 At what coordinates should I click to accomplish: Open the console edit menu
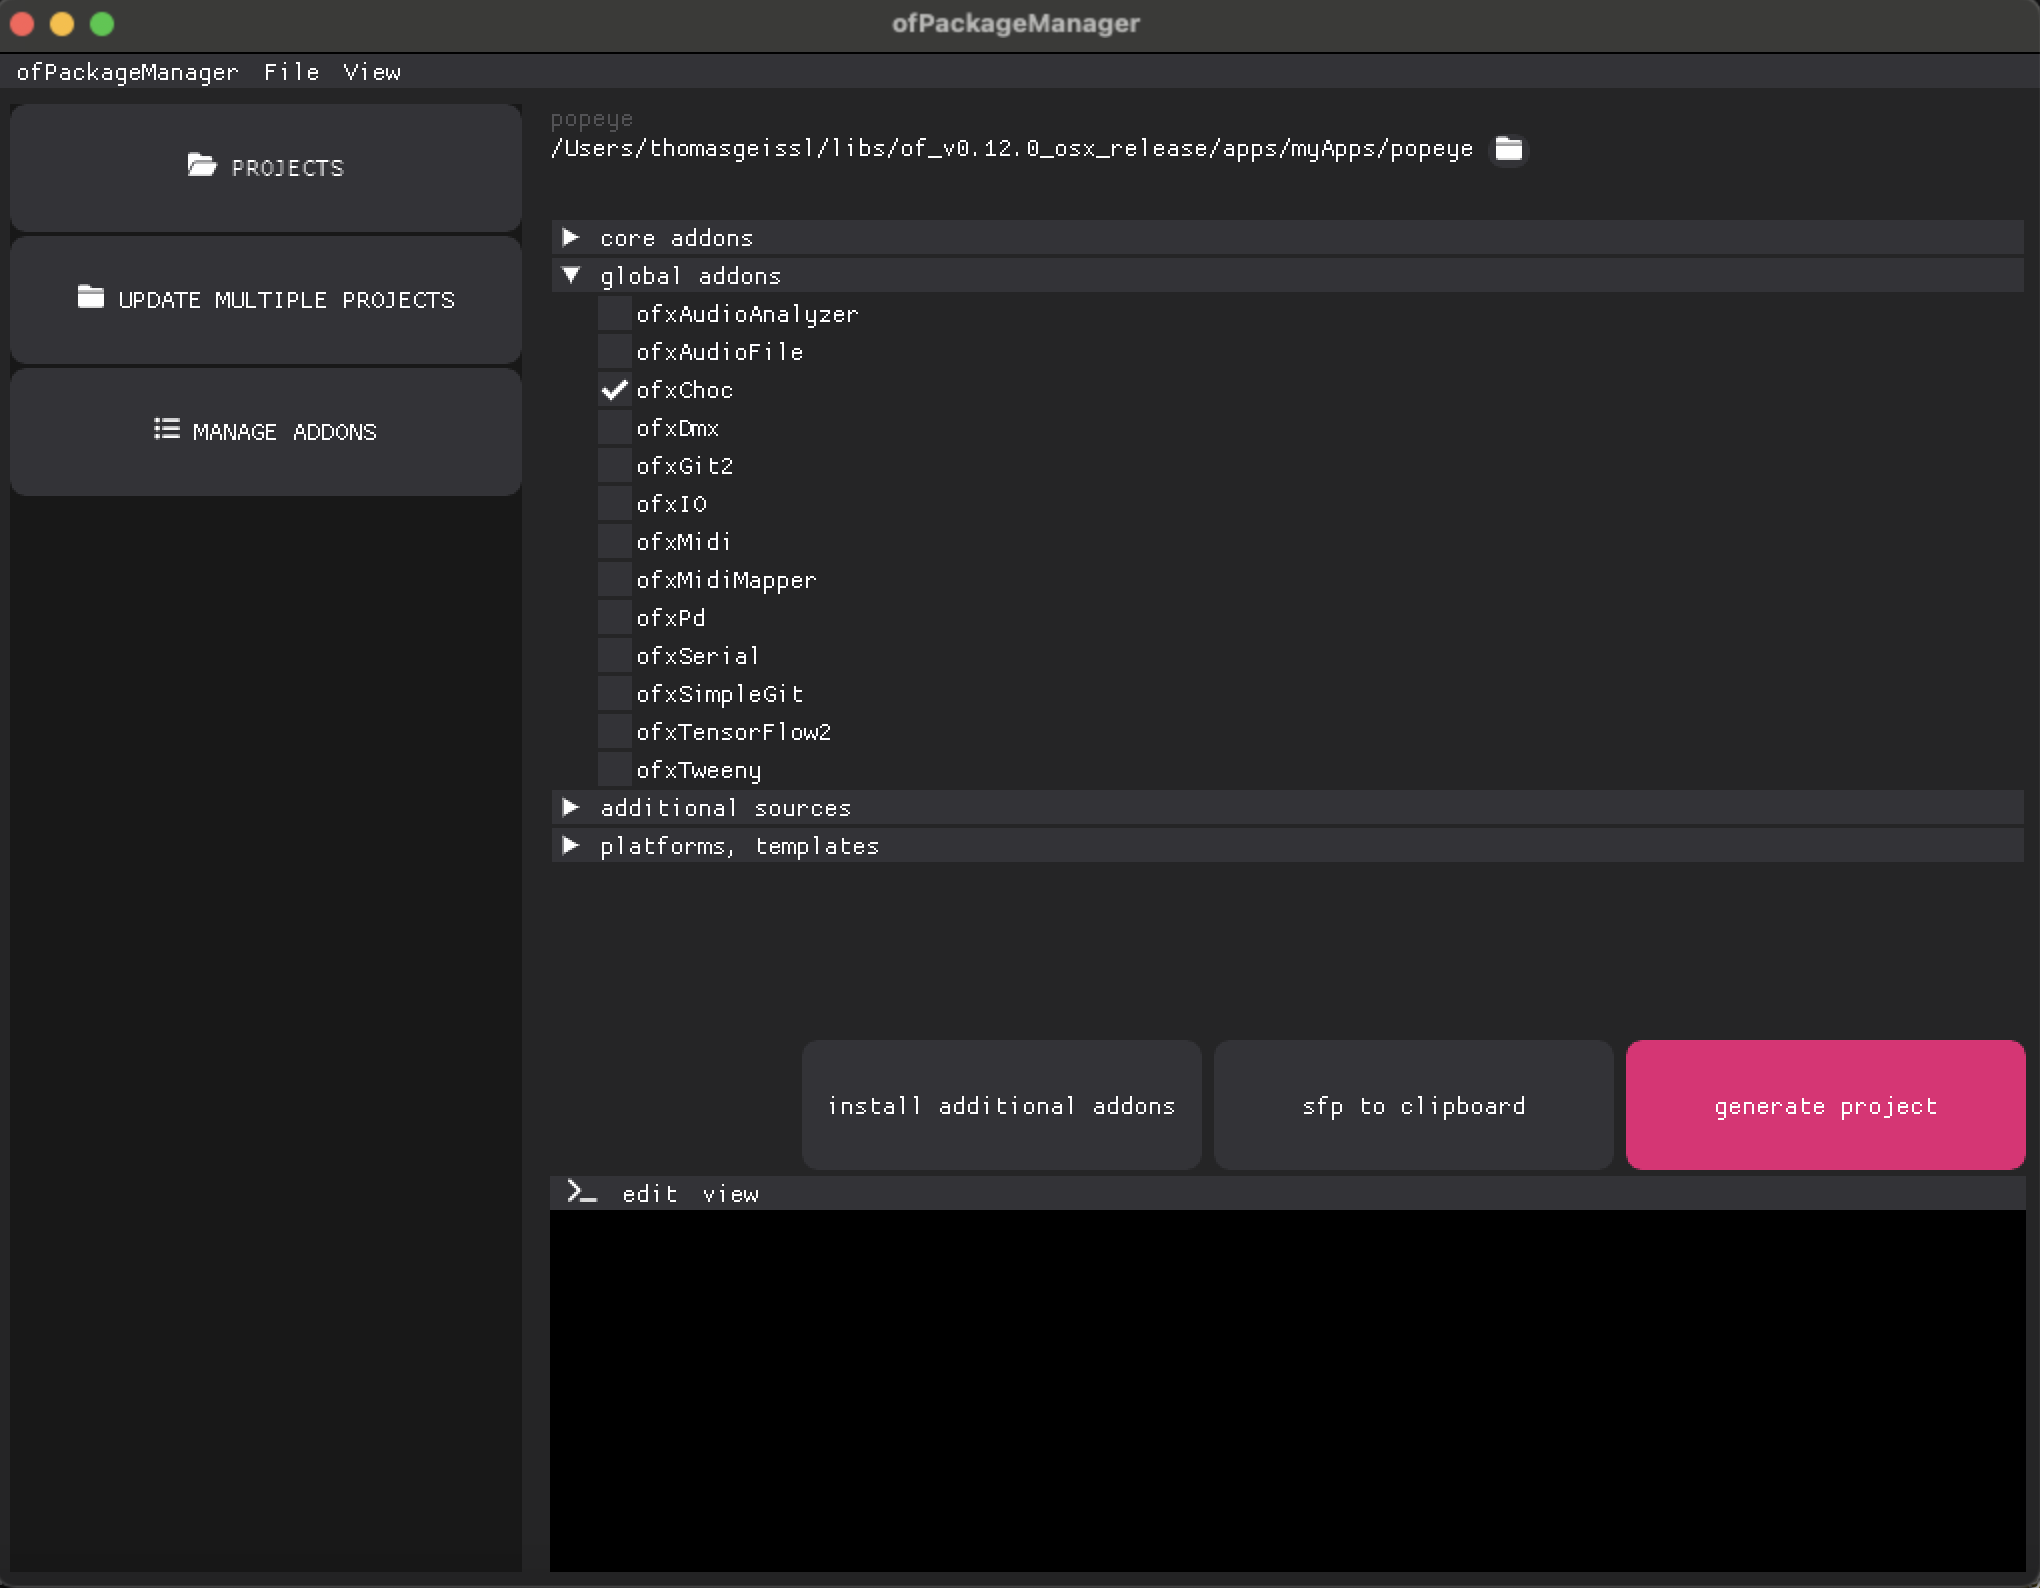point(649,1194)
